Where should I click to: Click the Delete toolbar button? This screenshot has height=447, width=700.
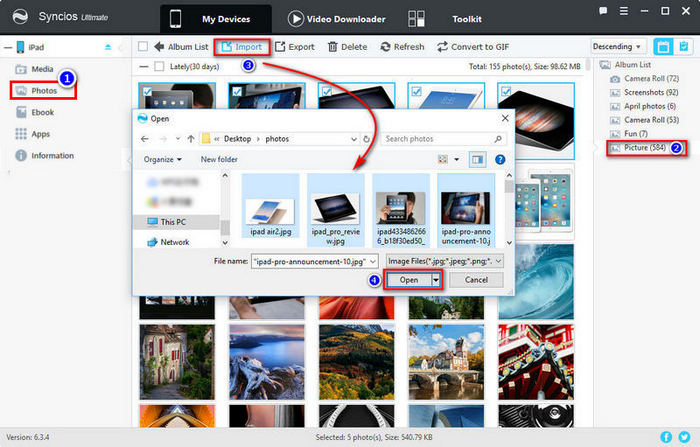tap(347, 47)
